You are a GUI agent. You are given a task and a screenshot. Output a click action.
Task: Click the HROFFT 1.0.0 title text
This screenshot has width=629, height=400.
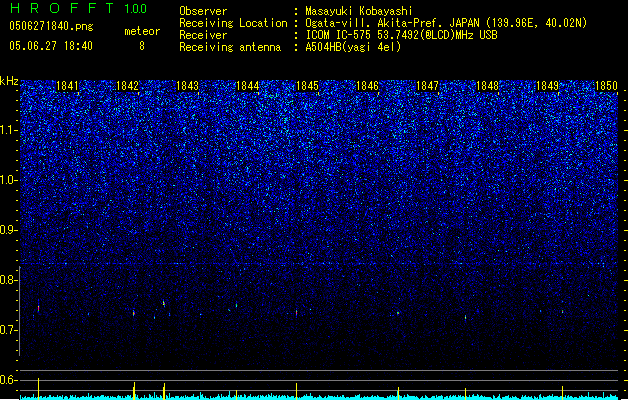click(78, 8)
